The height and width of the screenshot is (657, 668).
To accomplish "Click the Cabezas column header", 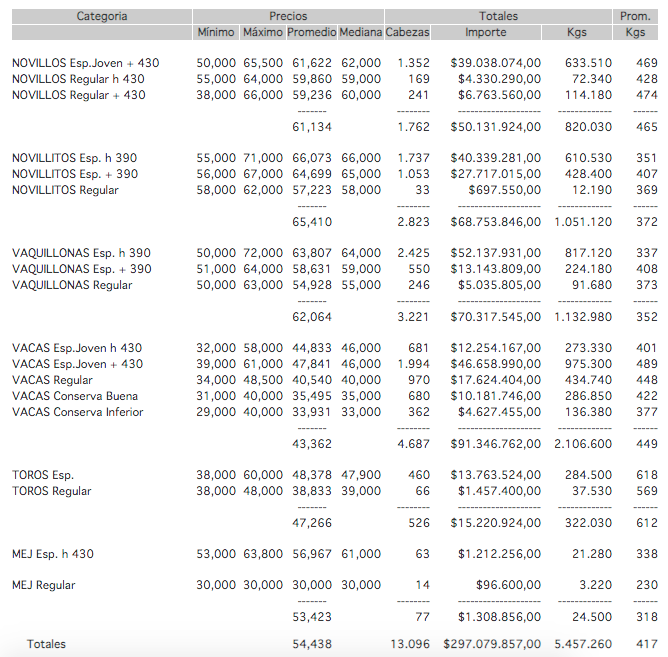I will [407, 33].
